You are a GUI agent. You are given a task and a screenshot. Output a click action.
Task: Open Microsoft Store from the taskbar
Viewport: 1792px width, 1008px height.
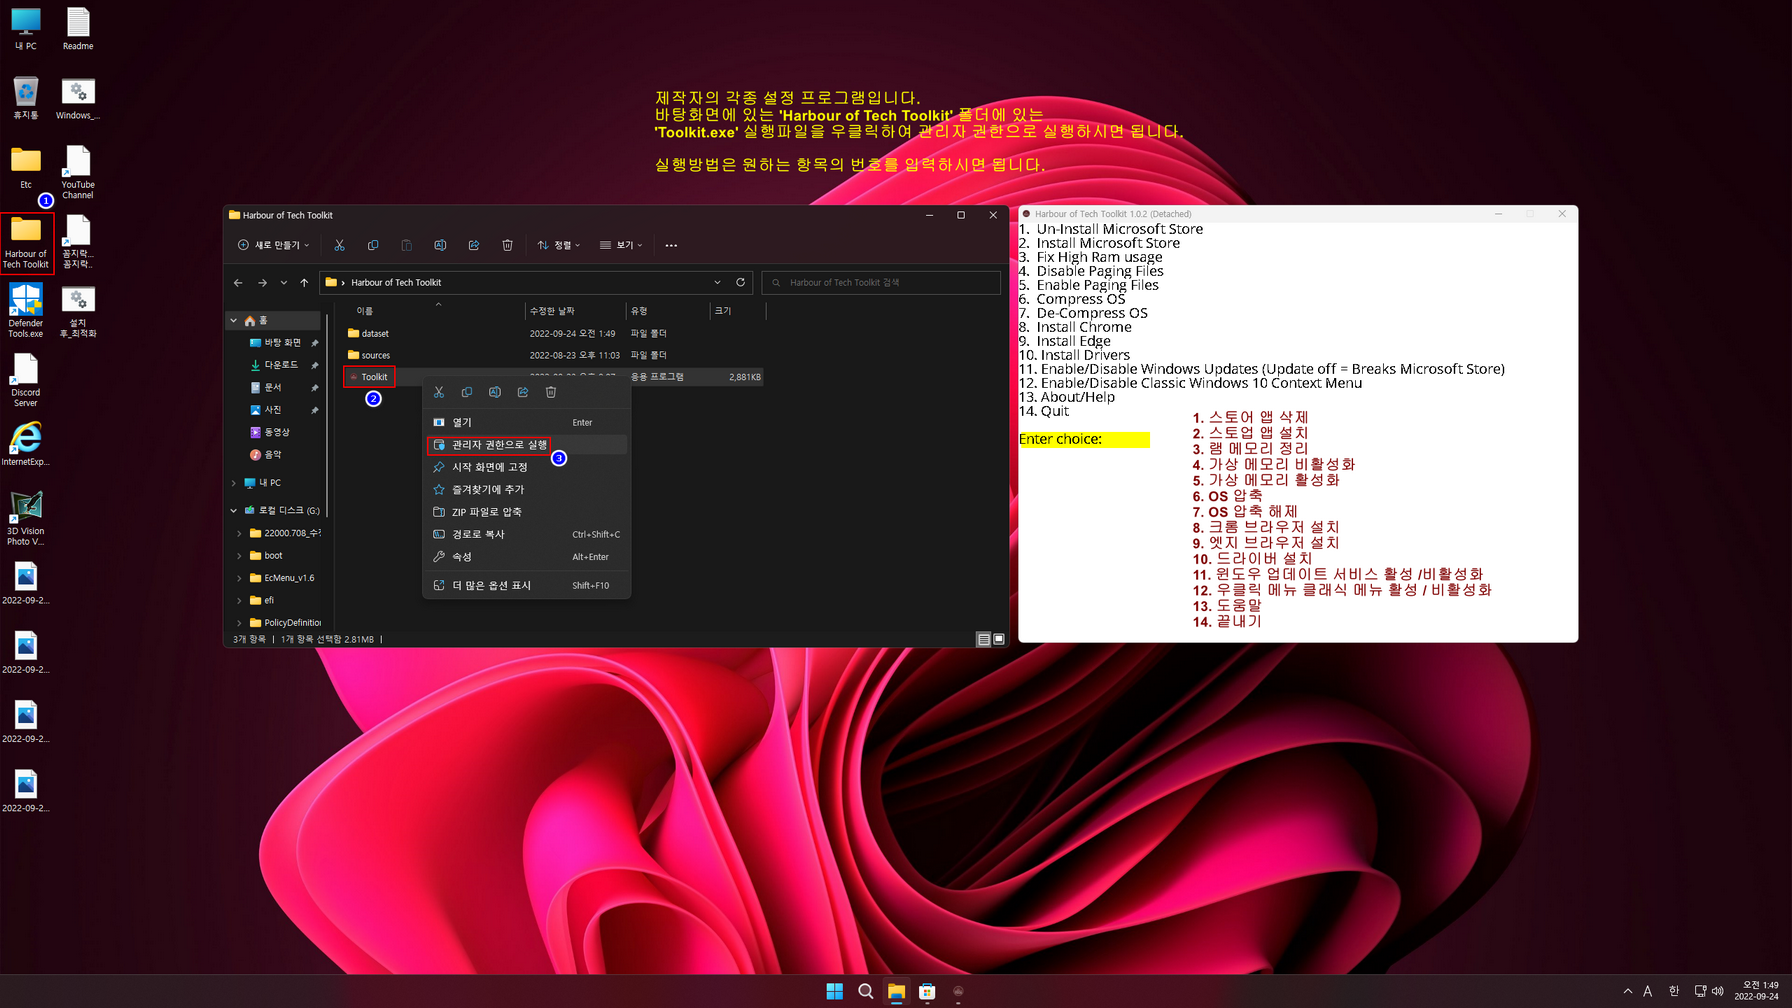(x=927, y=991)
